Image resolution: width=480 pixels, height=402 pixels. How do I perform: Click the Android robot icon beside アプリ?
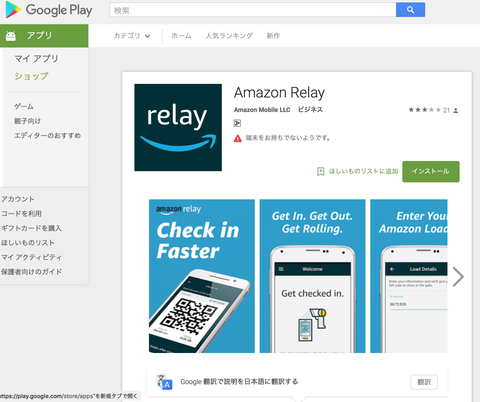(11, 36)
